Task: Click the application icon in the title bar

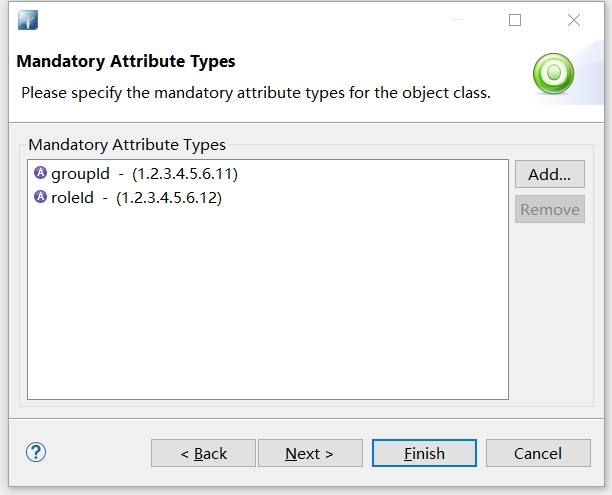Action: 27,20
